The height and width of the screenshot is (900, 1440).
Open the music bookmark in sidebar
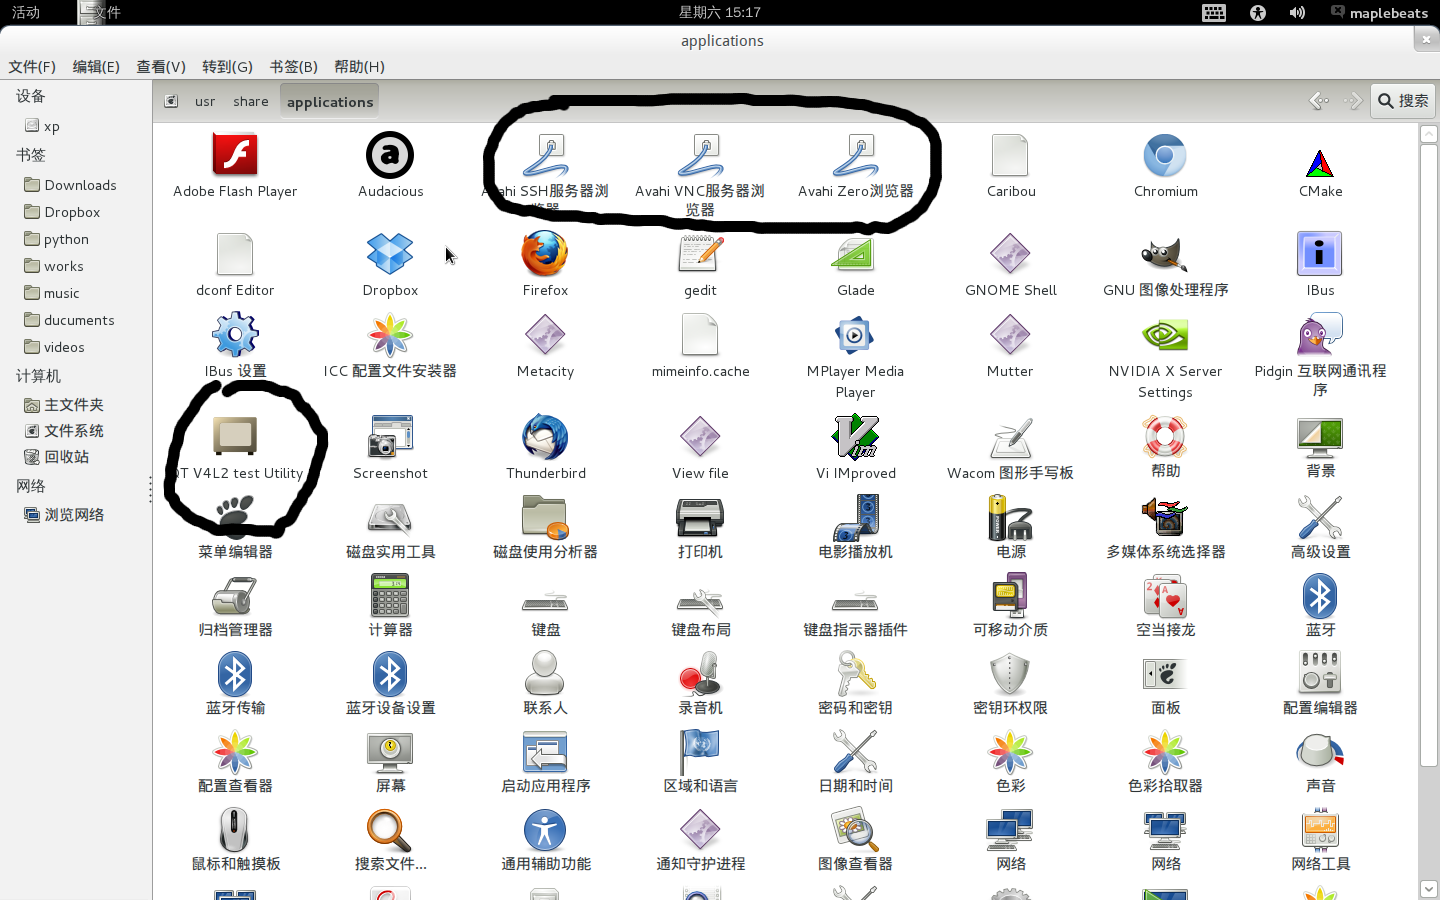[x=61, y=293]
